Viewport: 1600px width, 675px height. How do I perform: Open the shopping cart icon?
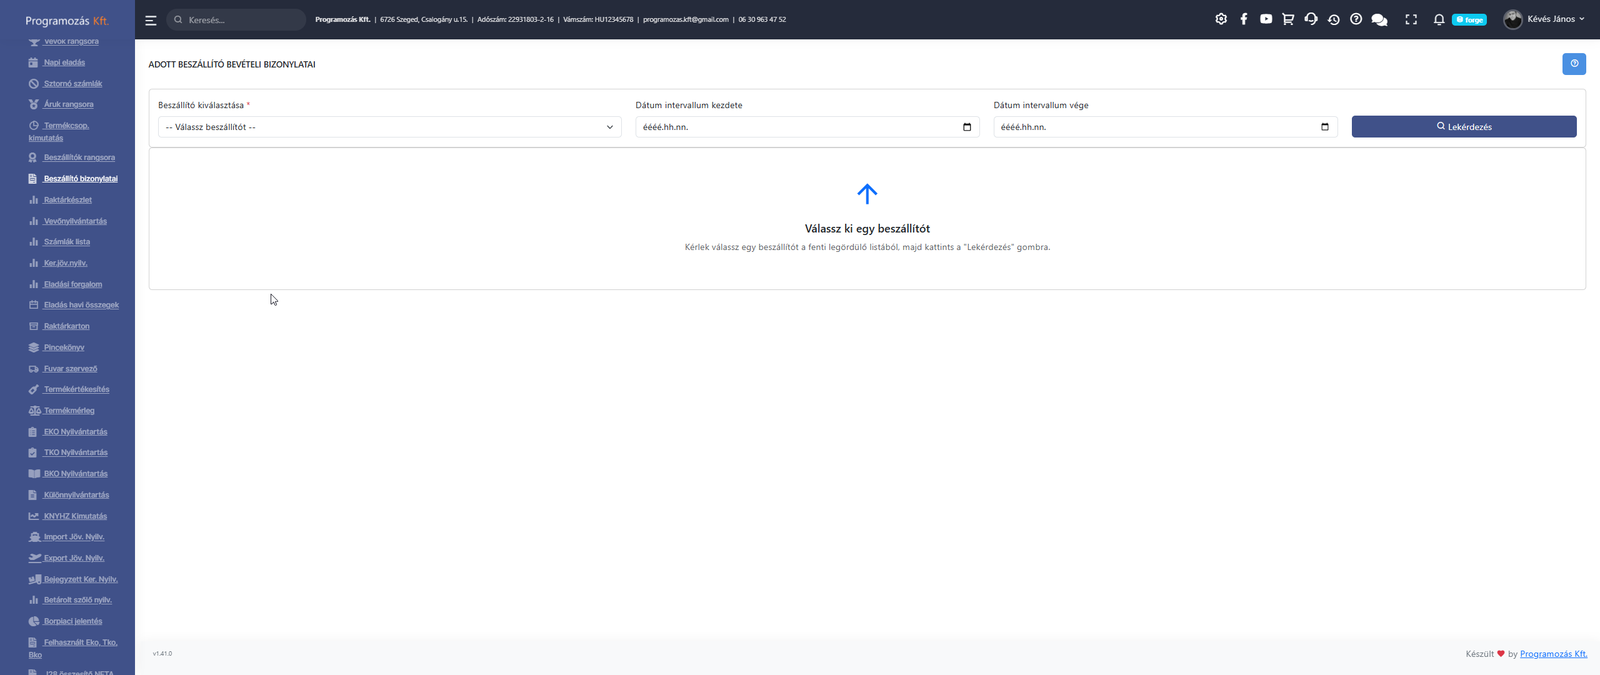click(1288, 19)
